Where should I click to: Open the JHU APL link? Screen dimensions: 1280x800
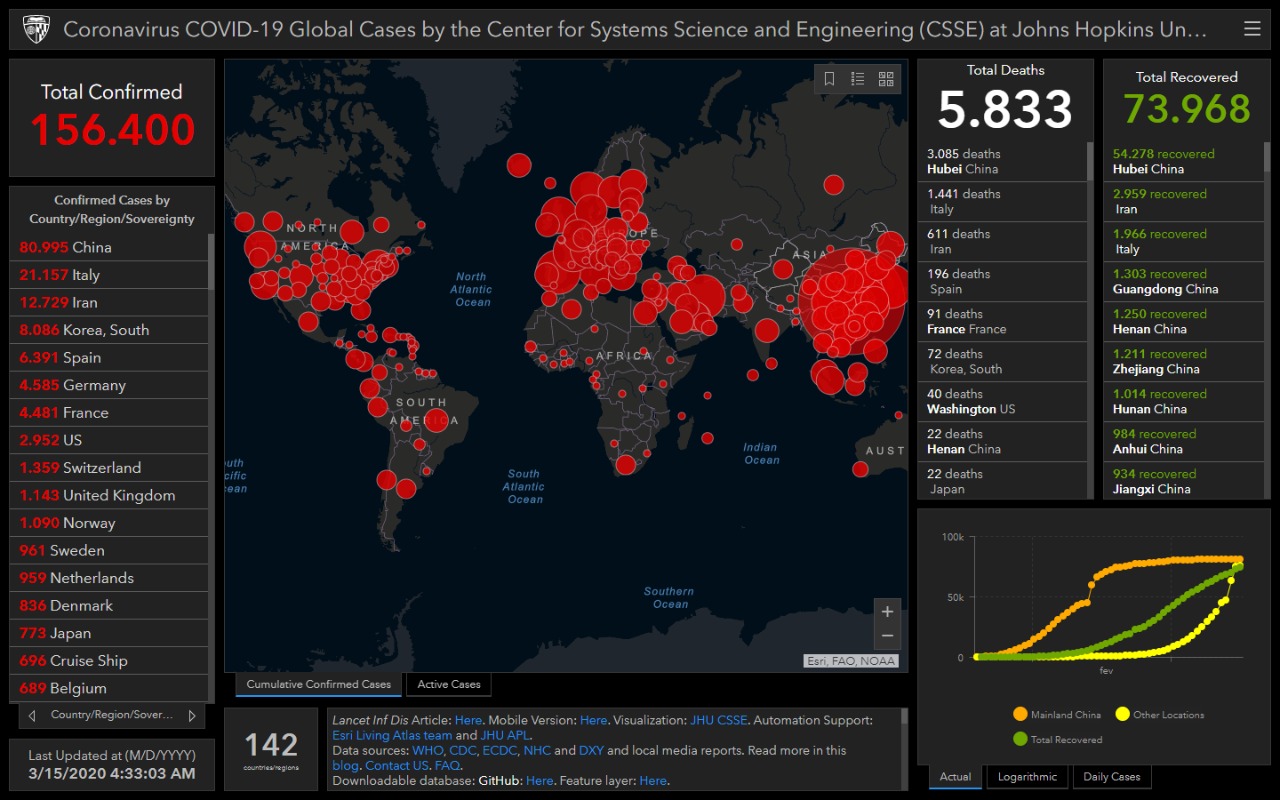(x=504, y=735)
